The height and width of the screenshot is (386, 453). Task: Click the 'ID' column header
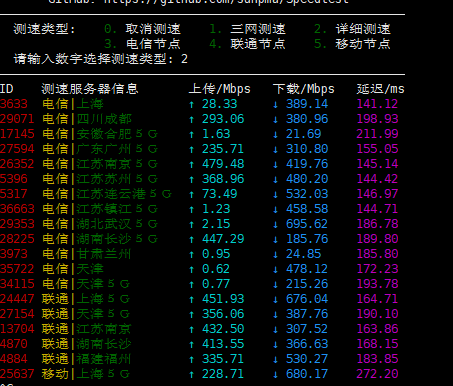pyautogui.click(x=7, y=89)
